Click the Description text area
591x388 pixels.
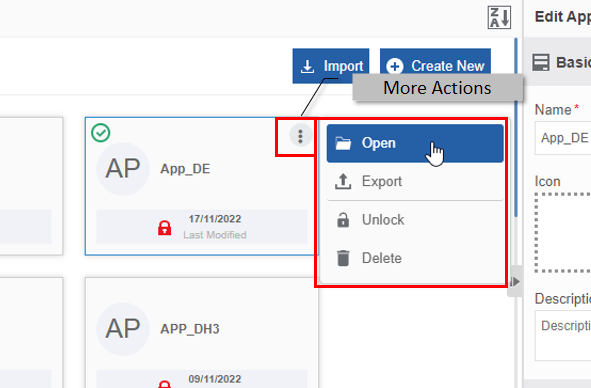tap(563, 336)
